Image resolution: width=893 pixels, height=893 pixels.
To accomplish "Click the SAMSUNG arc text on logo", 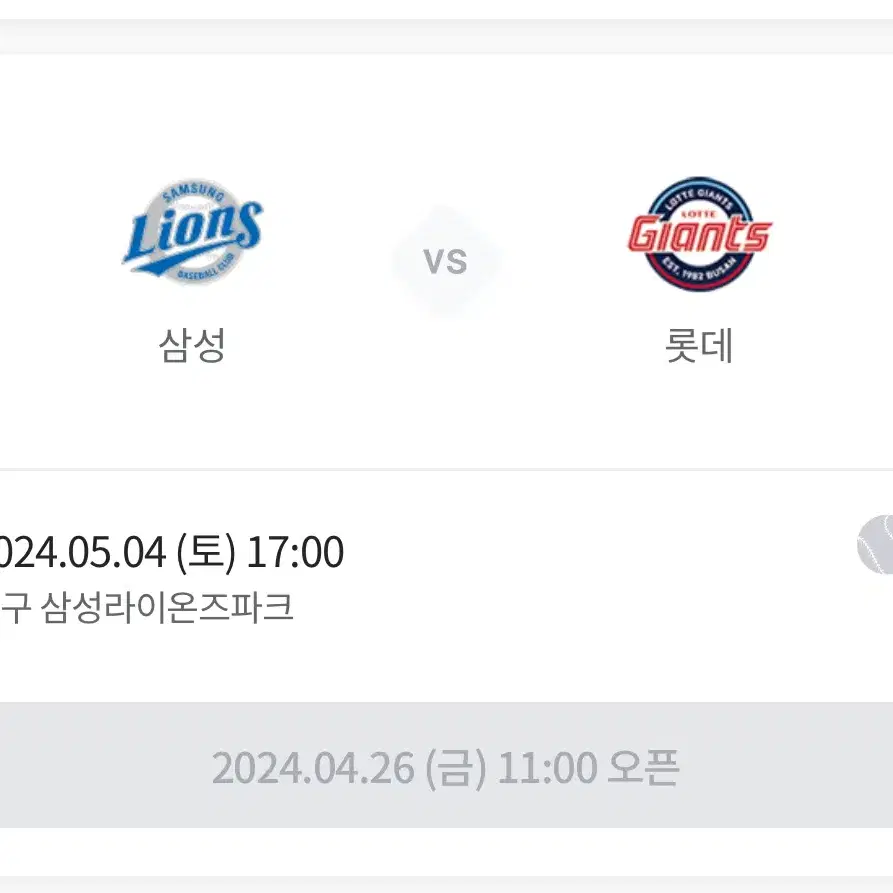I will pos(192,192).
